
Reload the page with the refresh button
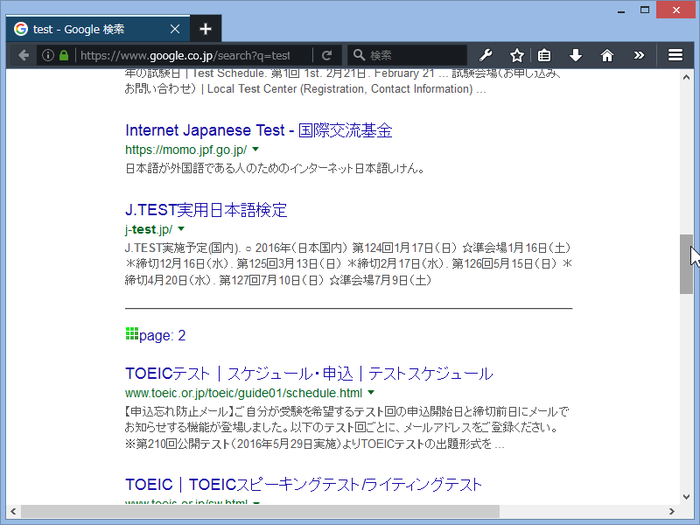tap(326, 55)
